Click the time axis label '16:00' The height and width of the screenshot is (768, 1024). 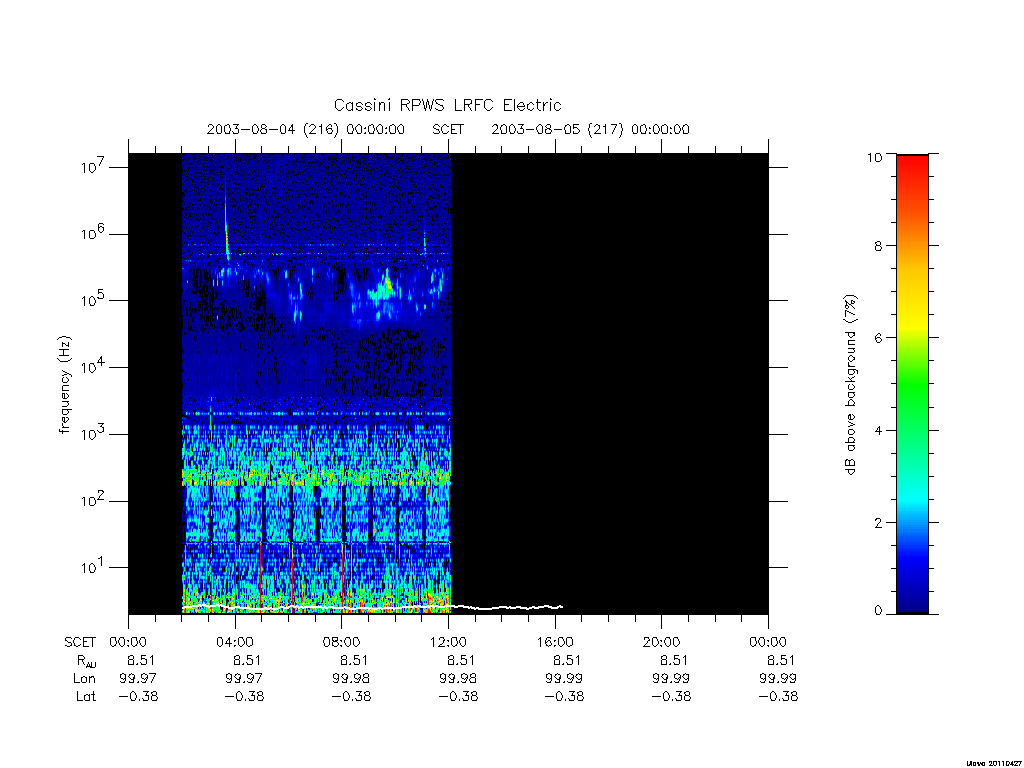pyautogui.click(x=555, y=642)
